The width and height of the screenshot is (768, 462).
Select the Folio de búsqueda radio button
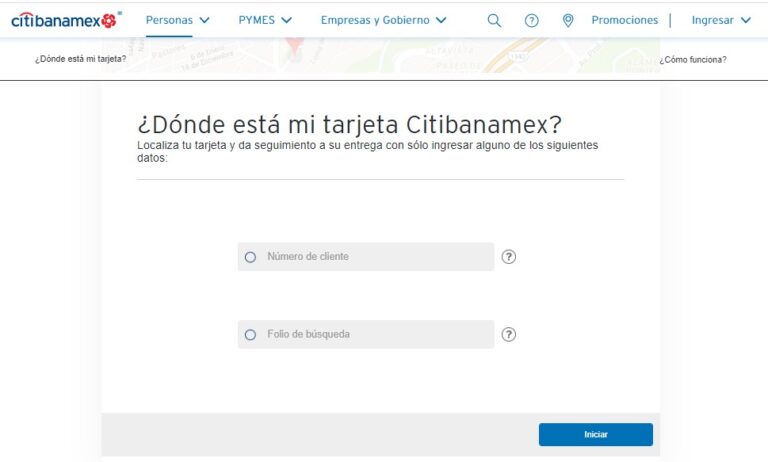[x=250, y=335]
